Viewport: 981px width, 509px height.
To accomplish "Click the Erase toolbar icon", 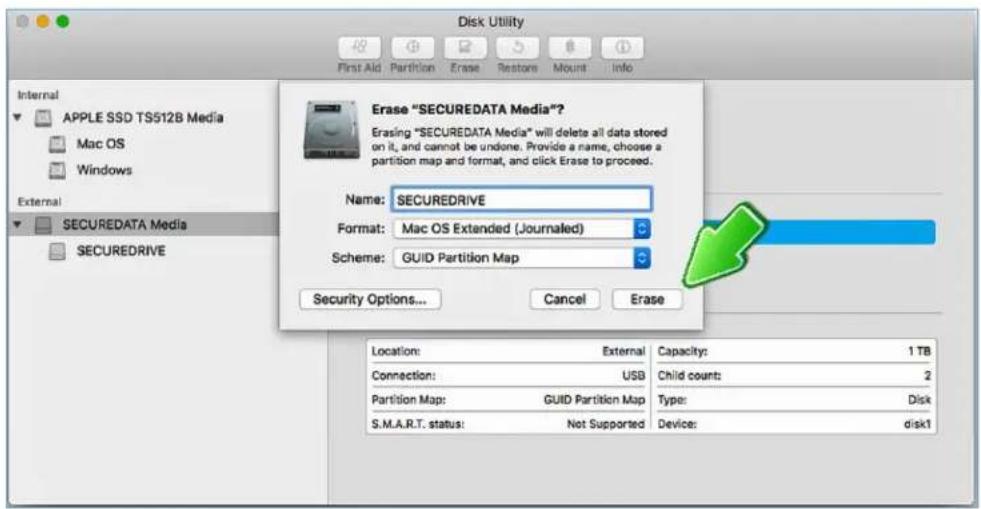I will pyautogui.click(x=465, y=48).
